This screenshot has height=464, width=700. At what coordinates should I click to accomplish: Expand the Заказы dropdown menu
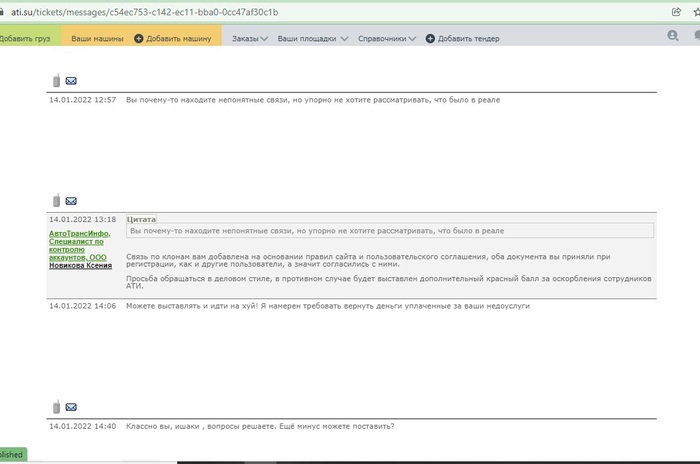click(250, 38)
